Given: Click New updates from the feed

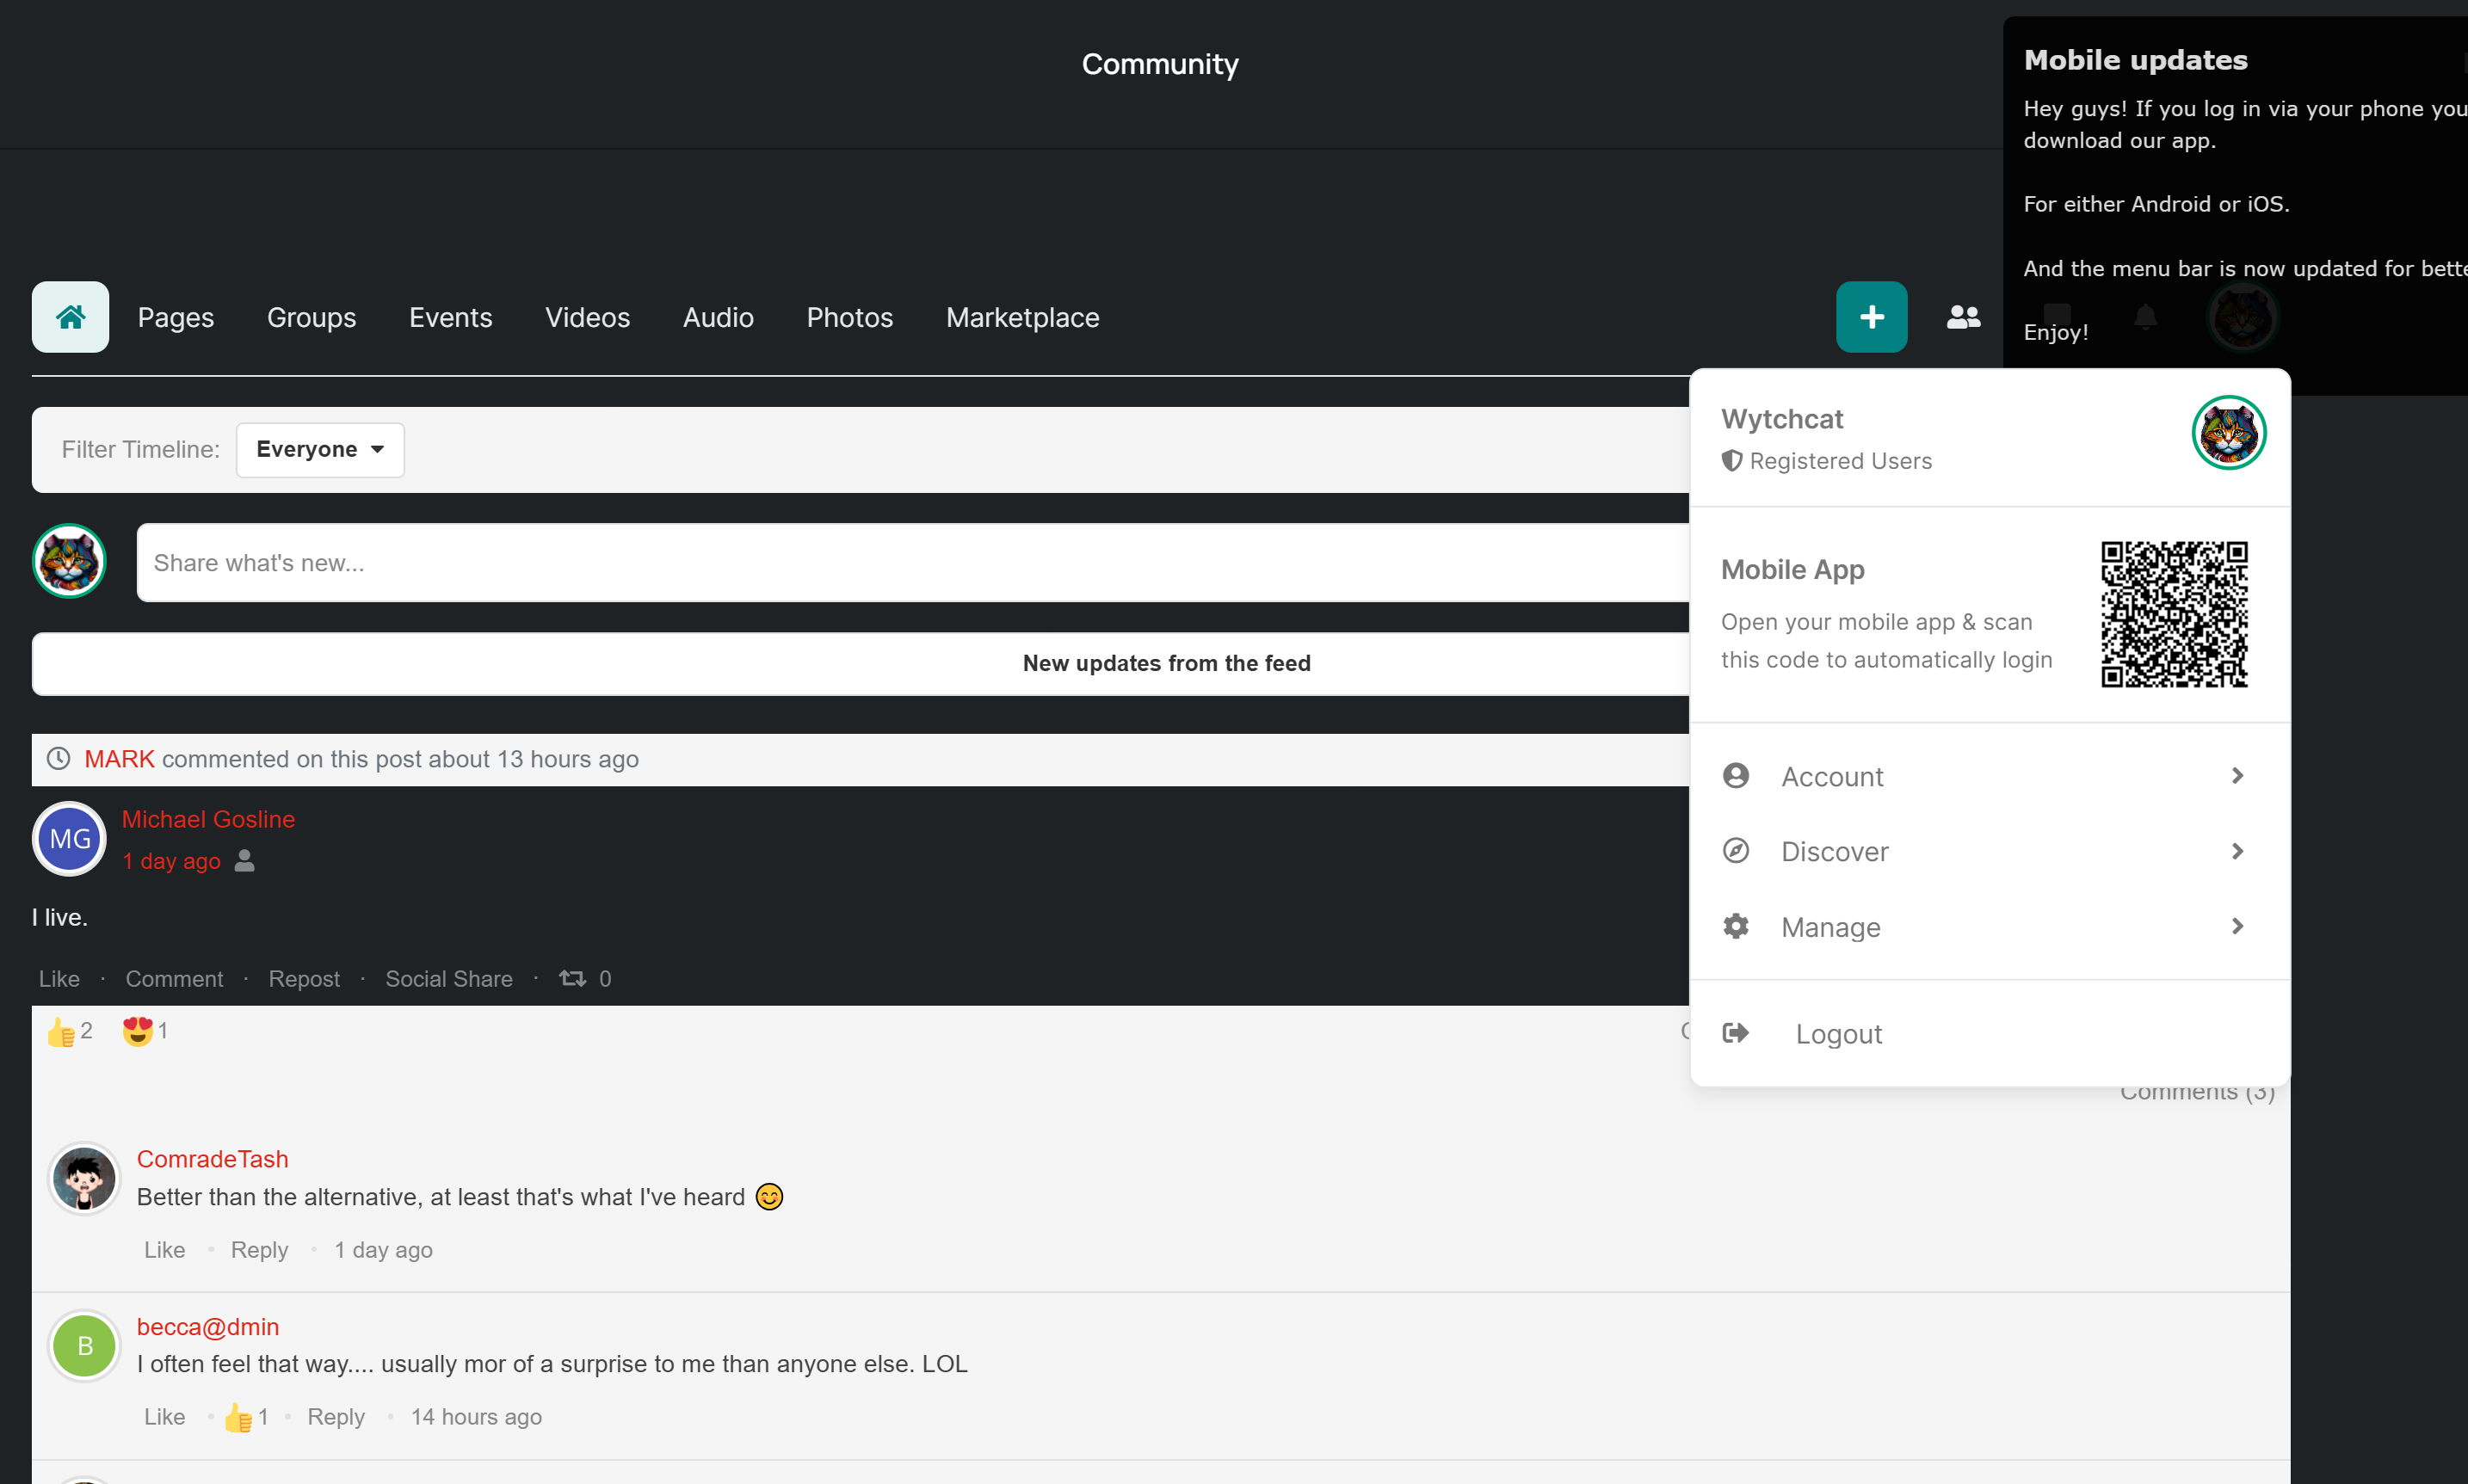Looking at the screenshot, I should point(1165,663).
